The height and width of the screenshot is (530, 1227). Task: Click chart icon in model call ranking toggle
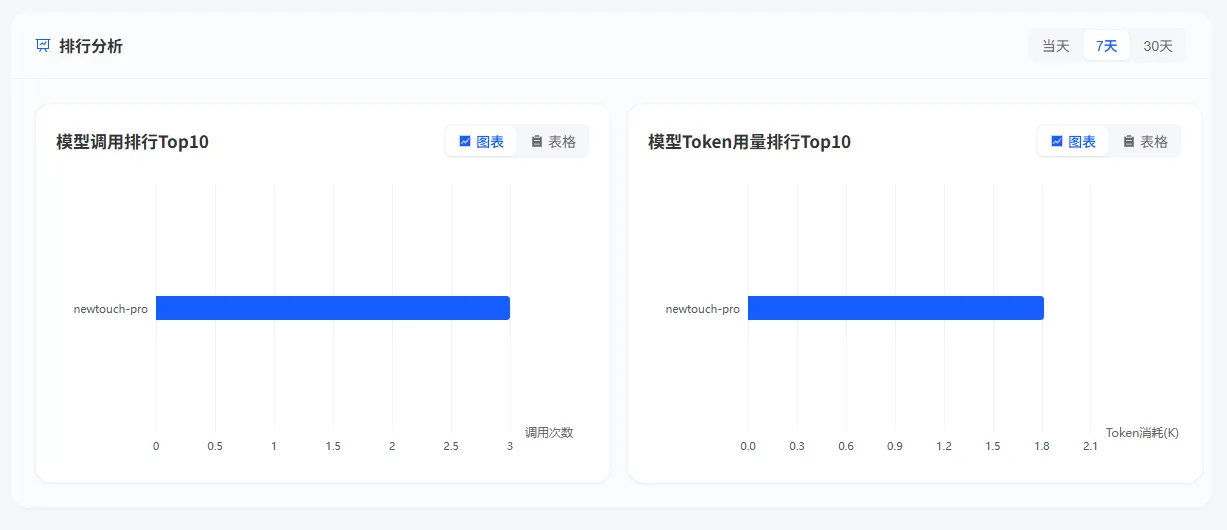[x=465, y=141]
